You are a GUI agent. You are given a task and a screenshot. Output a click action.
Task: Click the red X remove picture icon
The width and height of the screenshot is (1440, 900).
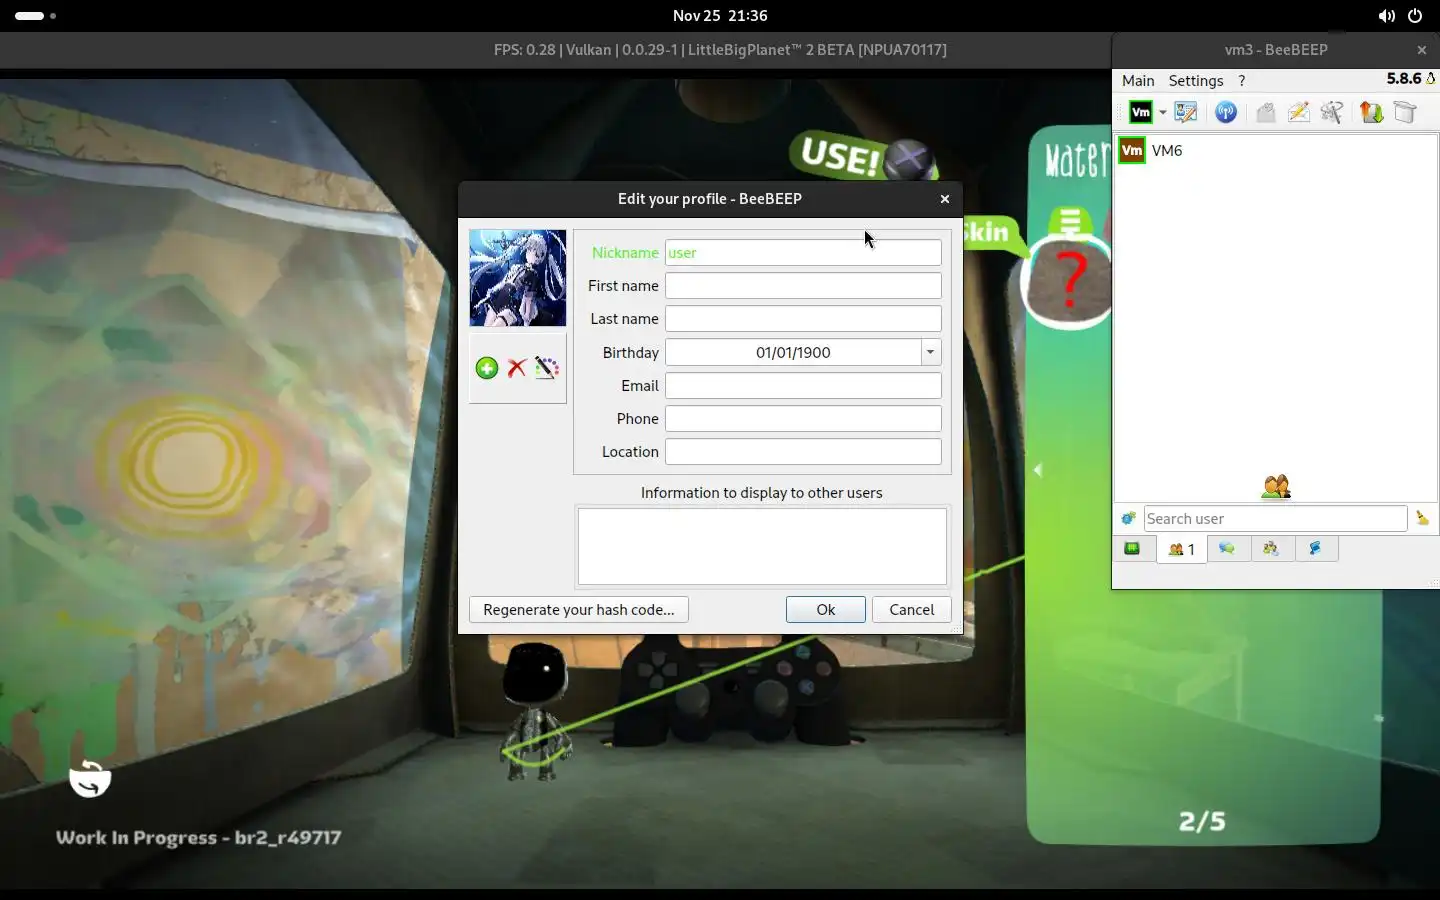tap(517, 368)
